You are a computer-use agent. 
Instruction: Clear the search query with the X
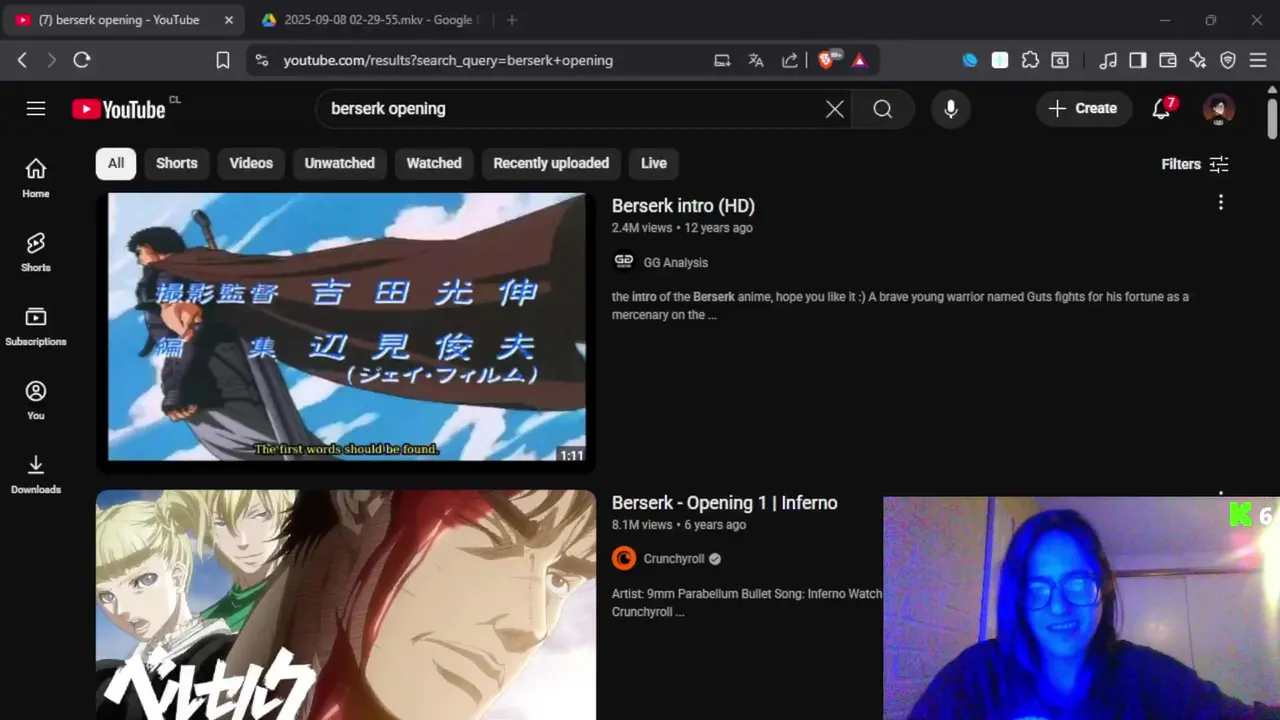point(835,109)
